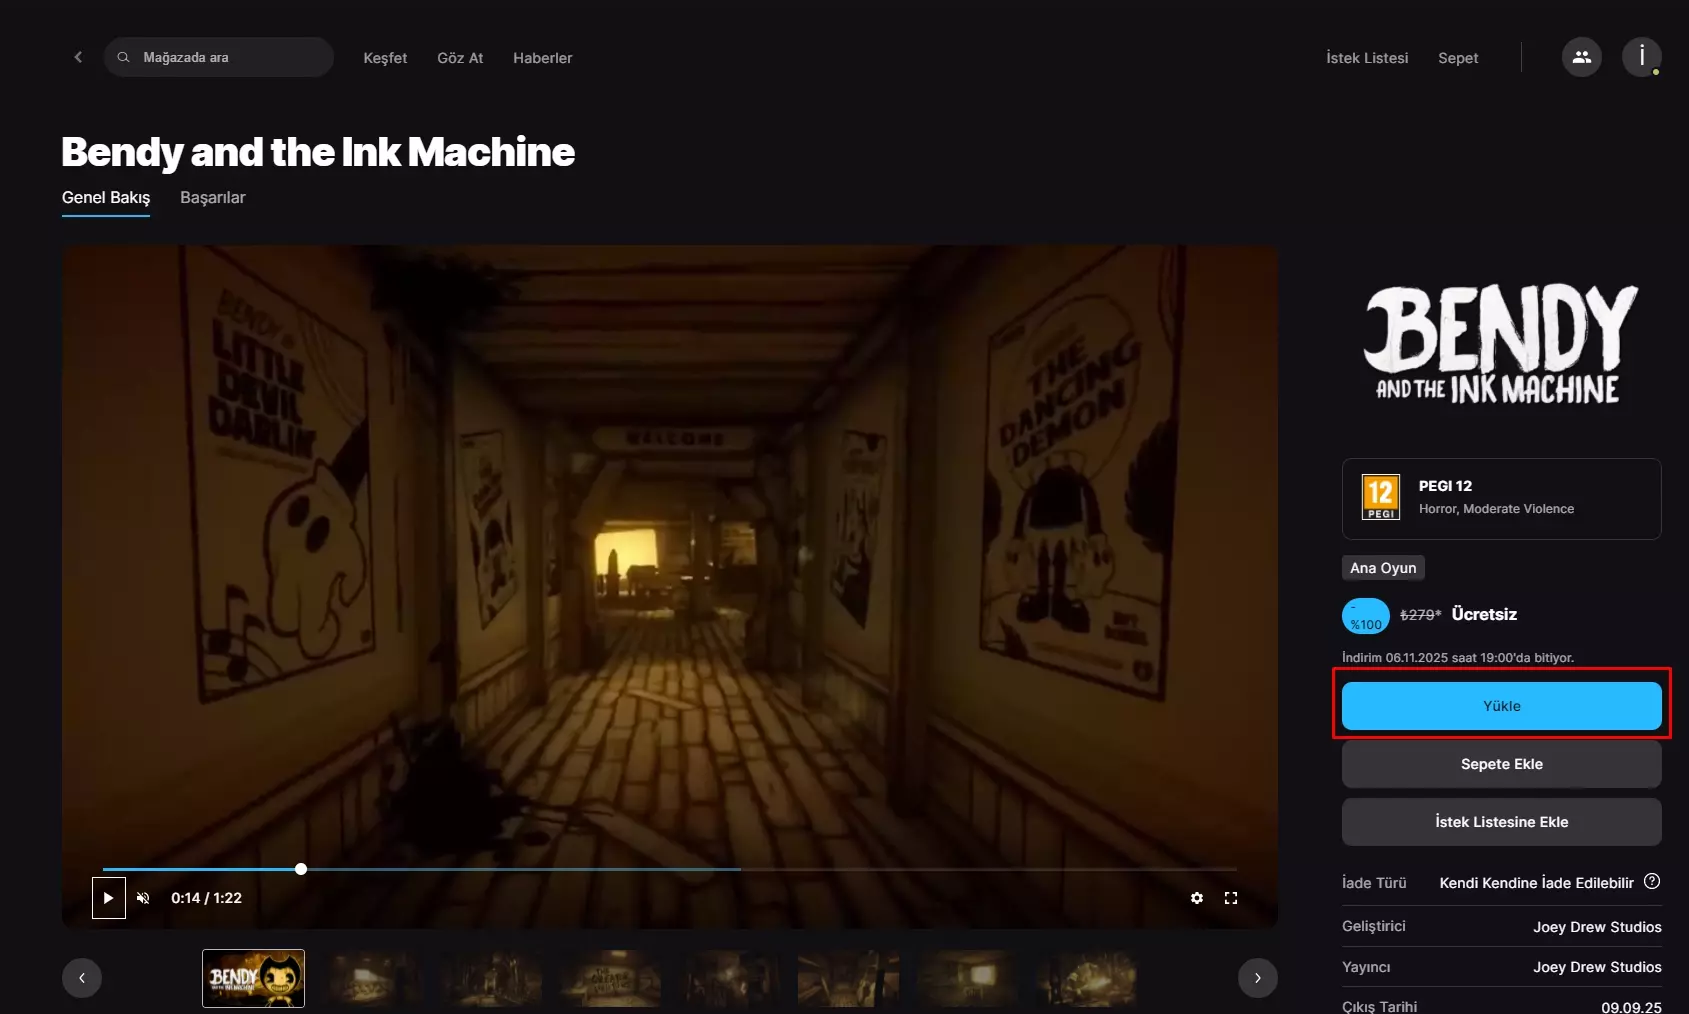Go back in carousel with left arrow

82,978
